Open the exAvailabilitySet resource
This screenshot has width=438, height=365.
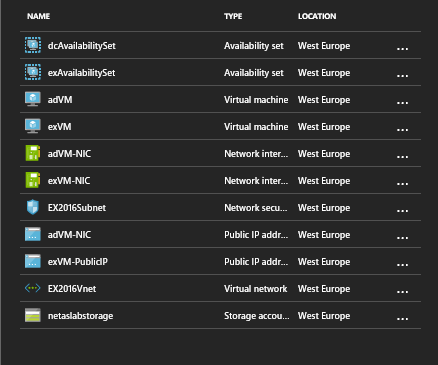click(x=81, y=73)
